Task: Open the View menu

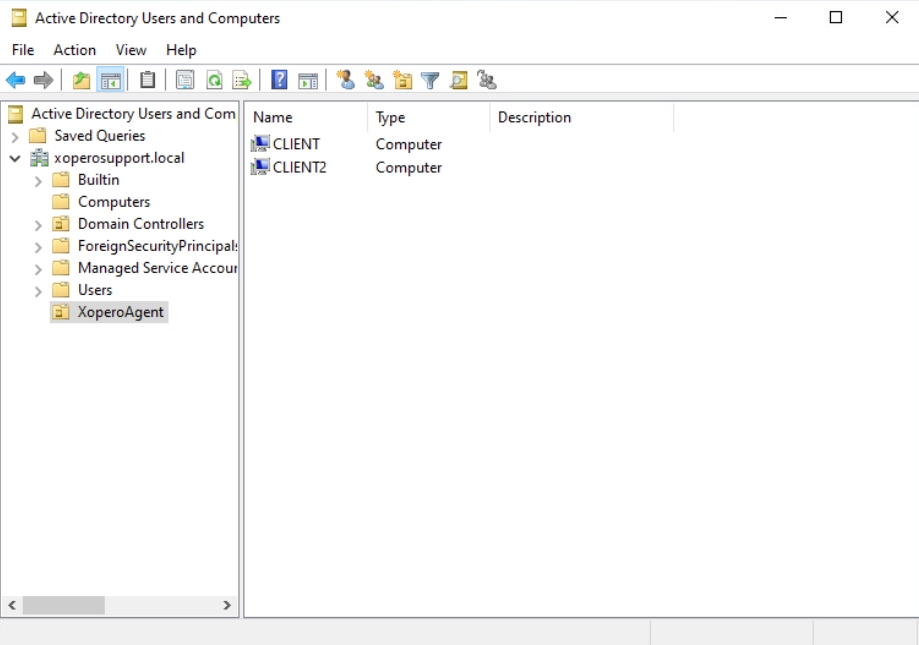Action: (x=130, y=49)
